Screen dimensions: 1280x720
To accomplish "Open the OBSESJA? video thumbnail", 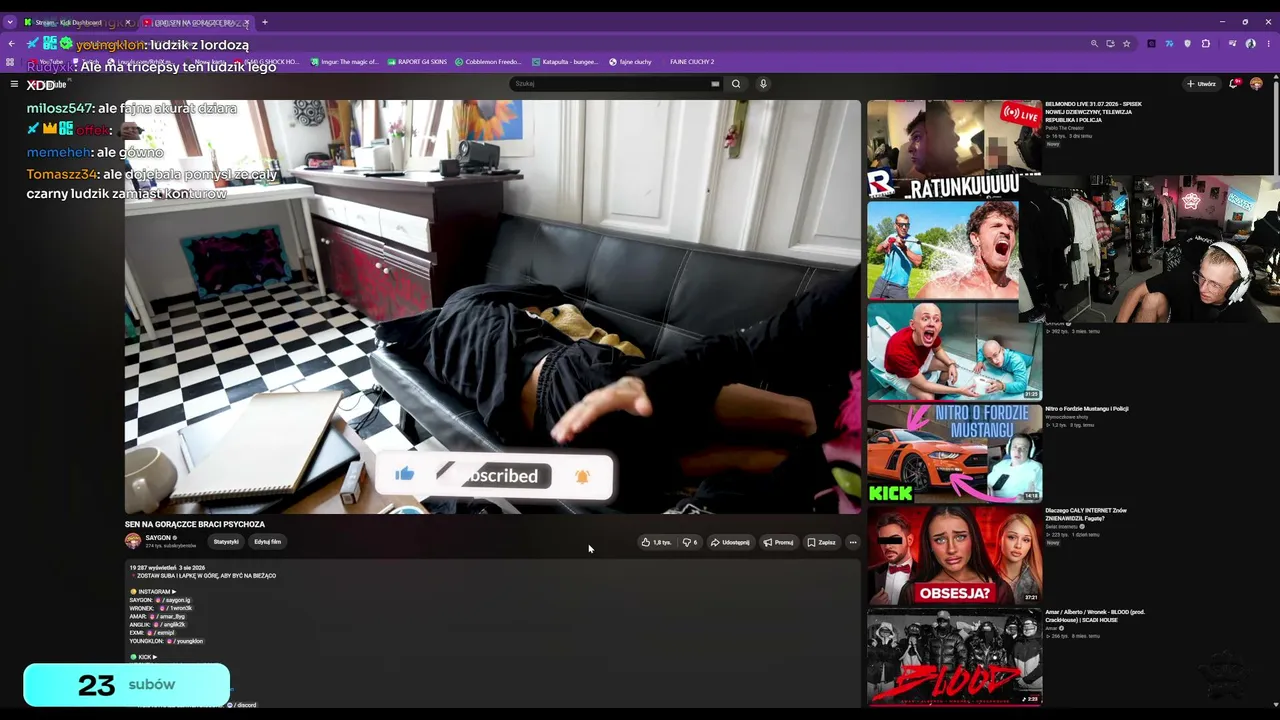I will [954, 556].
